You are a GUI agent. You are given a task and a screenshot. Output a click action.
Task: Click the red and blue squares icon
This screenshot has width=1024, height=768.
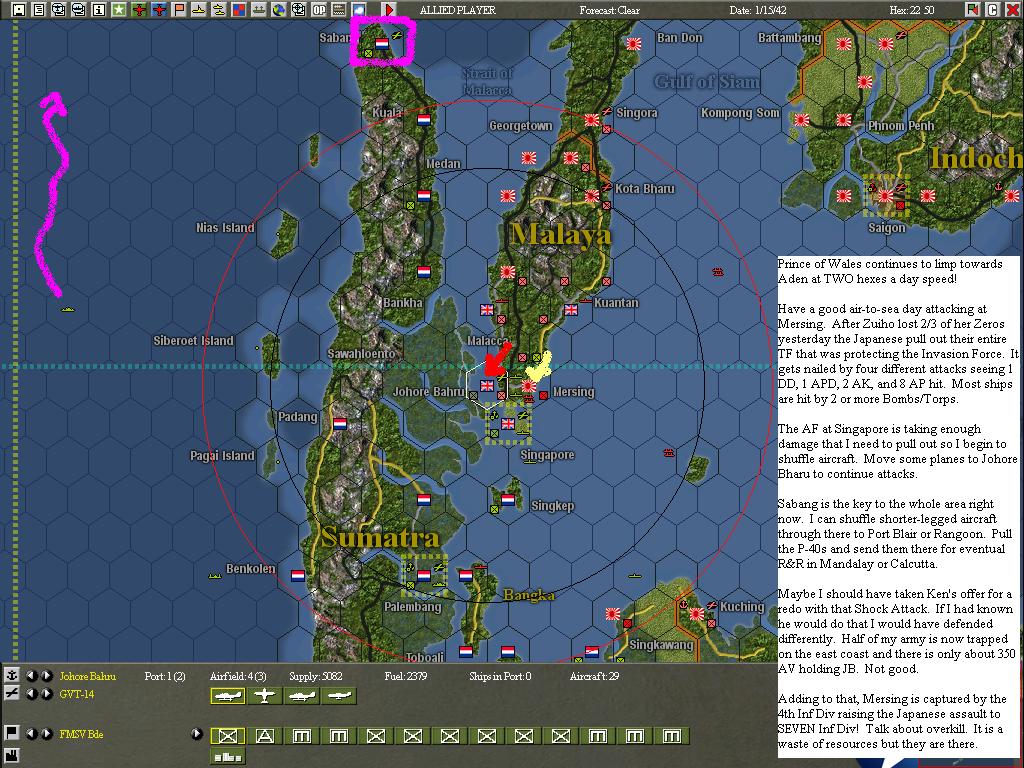239,10
